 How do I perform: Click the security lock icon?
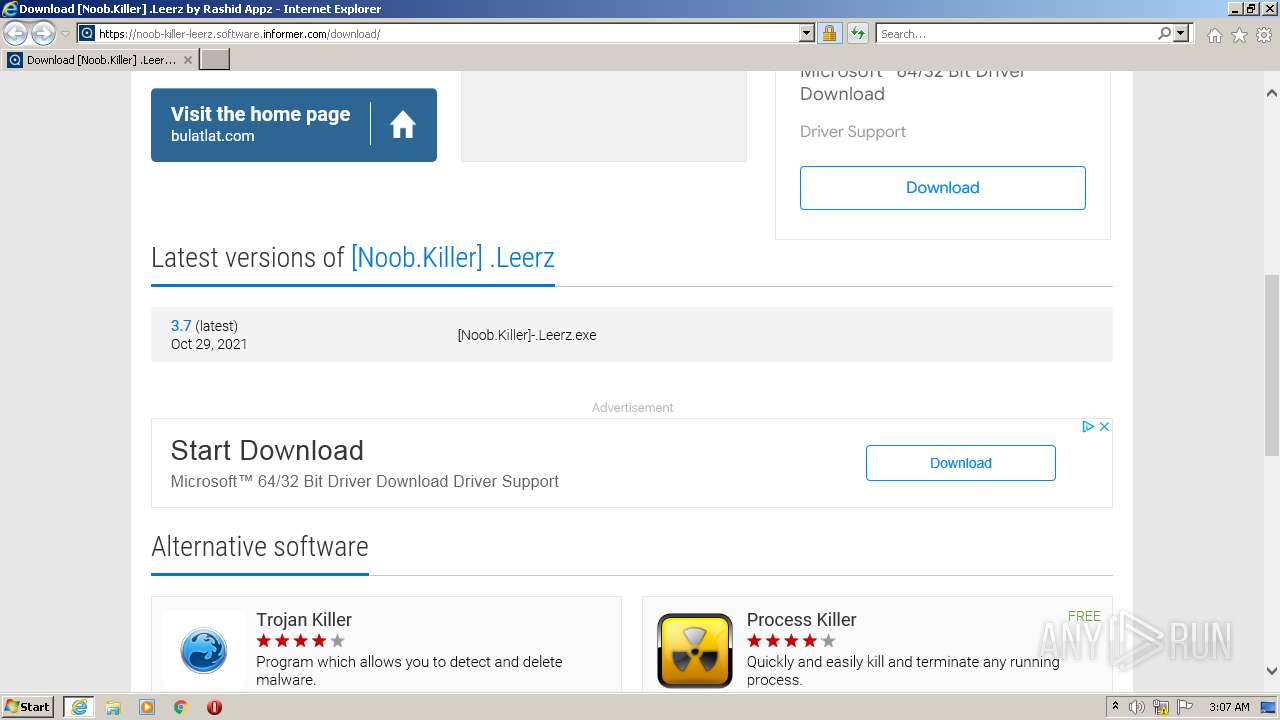click(829, 34)
